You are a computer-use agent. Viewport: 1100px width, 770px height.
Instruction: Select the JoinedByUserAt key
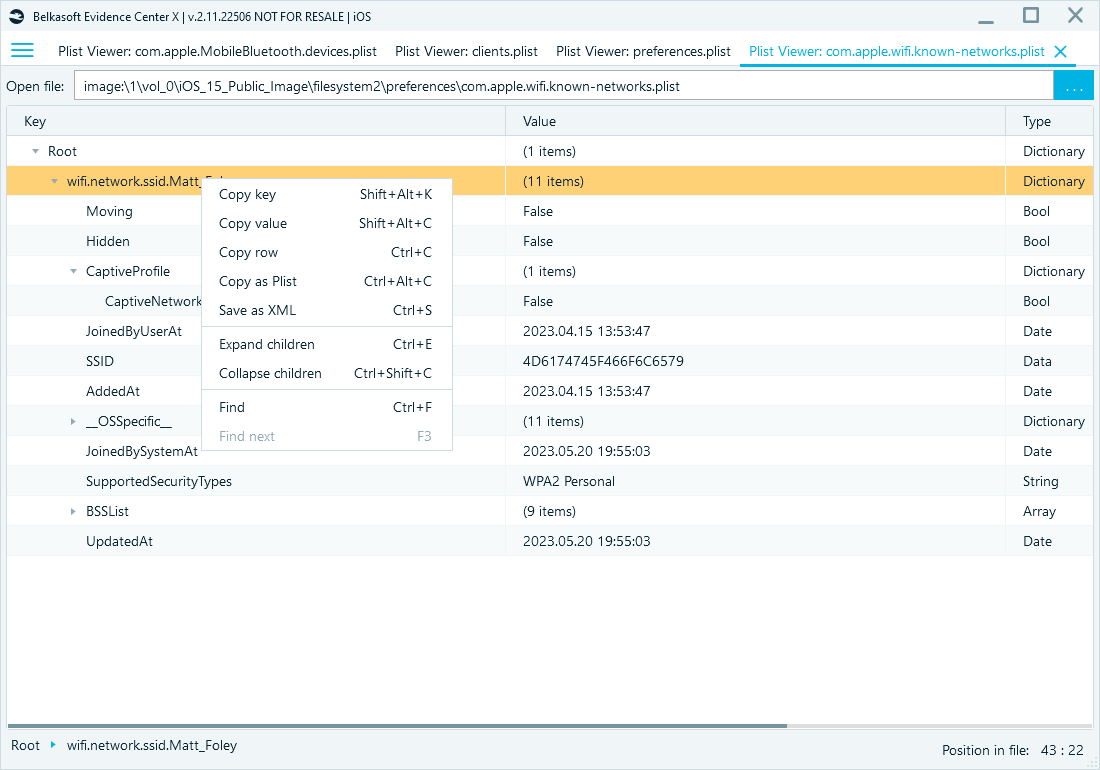coord(133,331)
